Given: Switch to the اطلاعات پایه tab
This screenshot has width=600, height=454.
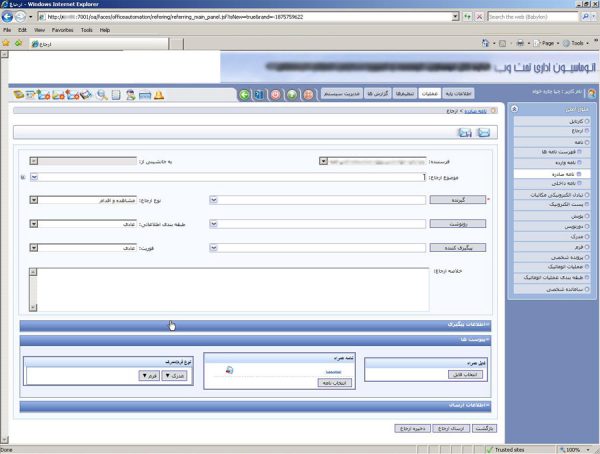Looking at the screenshot, I should (458, 94).
